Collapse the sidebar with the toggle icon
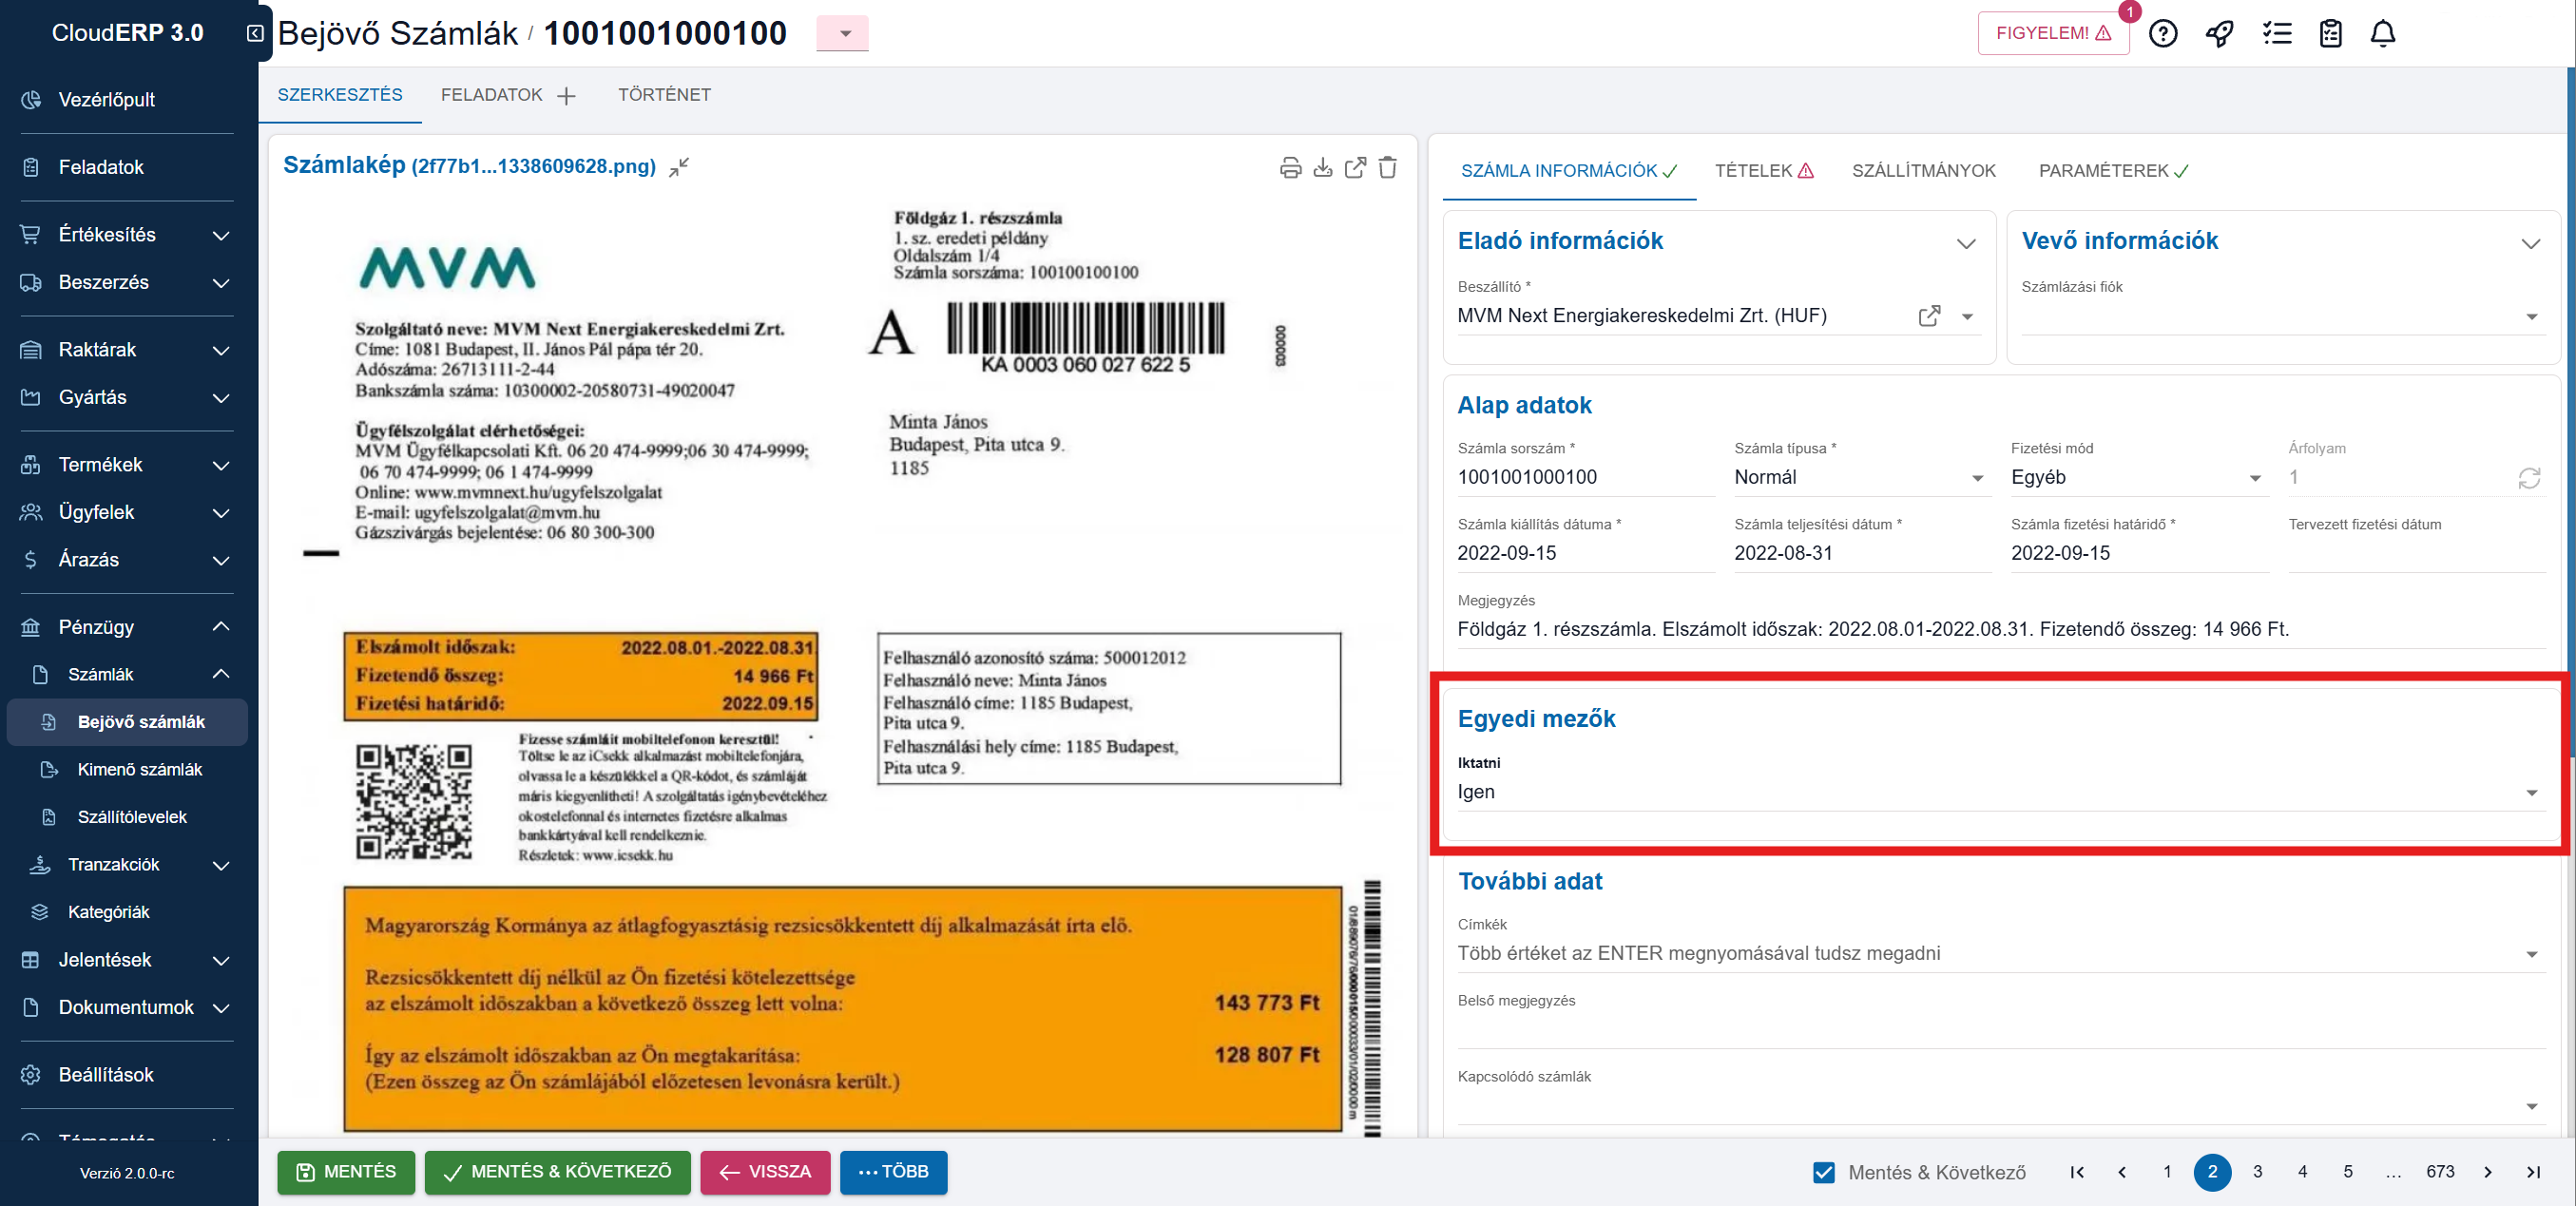The height and width of the screenshot is (1206, 2576). coord(255,33)
